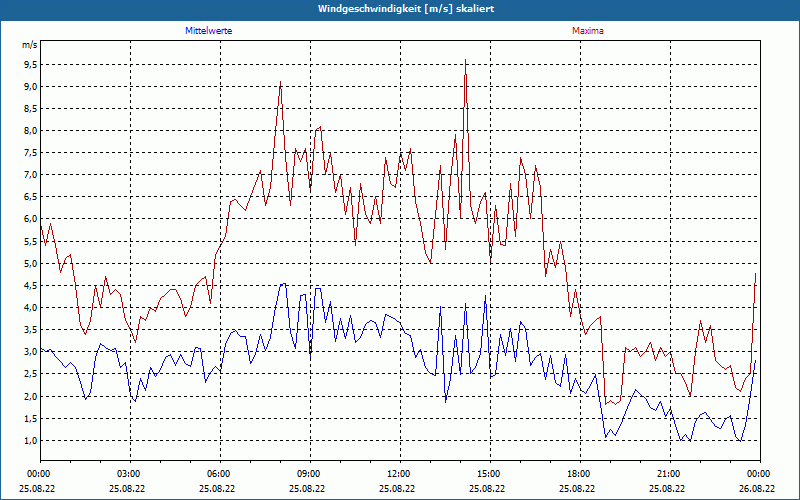Click the 3,5 y-axis value

tap(31, 330)
